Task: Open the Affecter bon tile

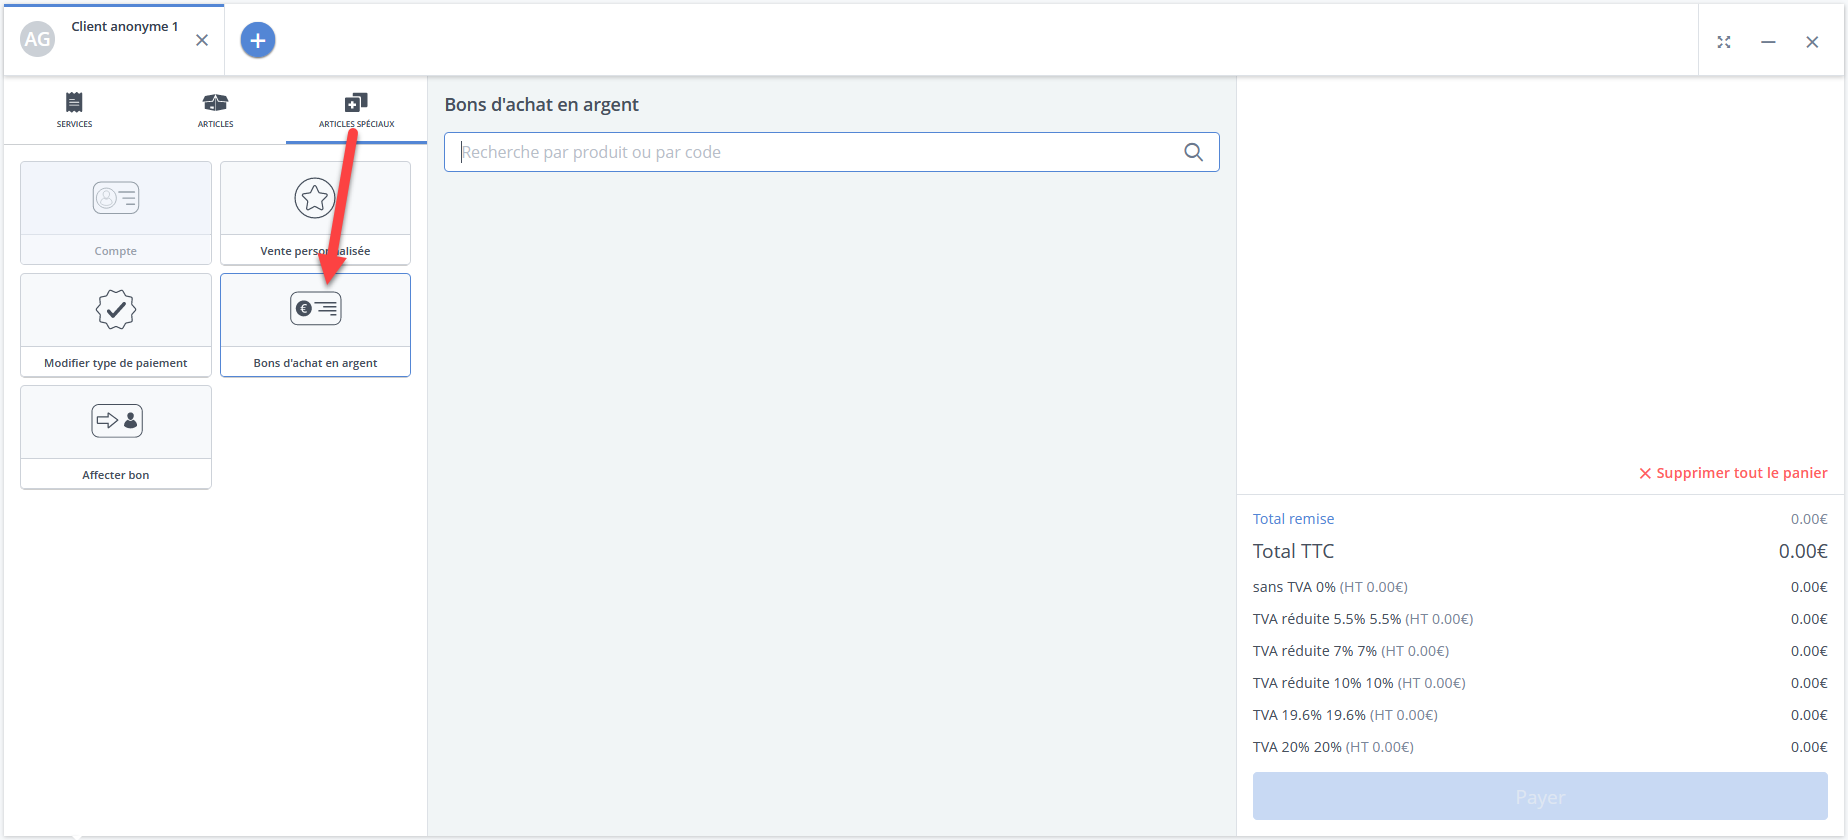Action: pos(116,437)
